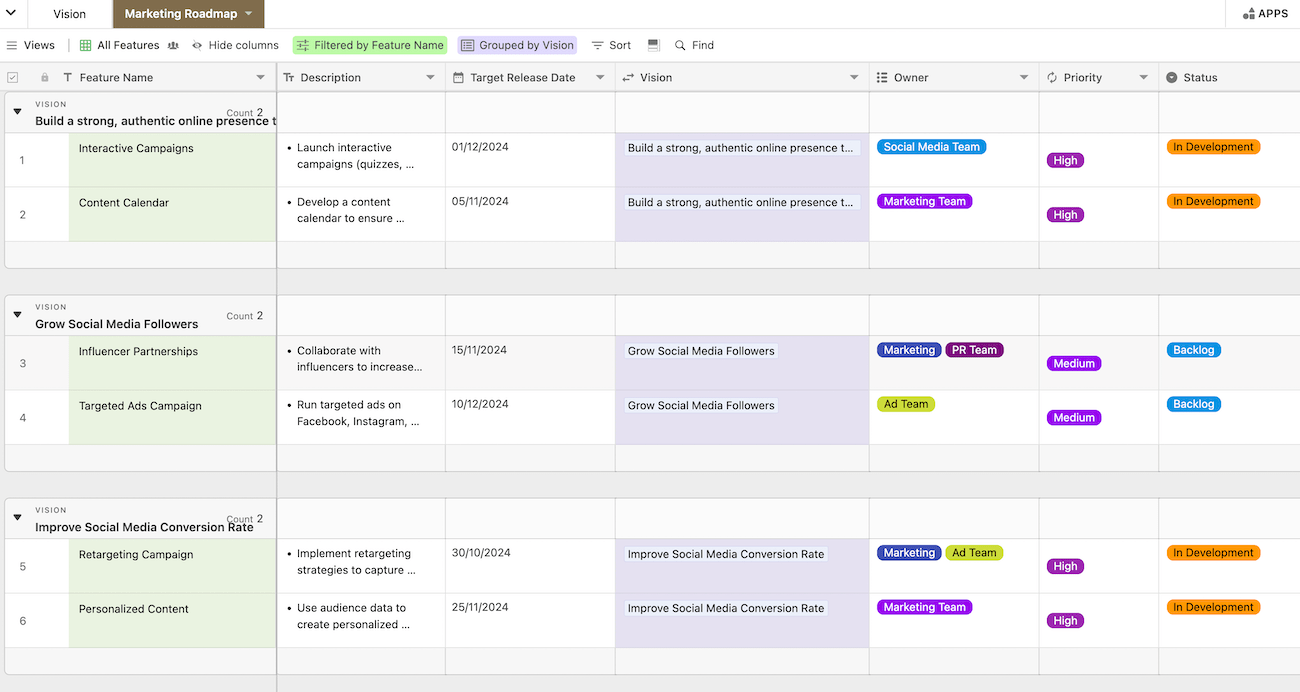The height and width of the screenshot is (692, 1300).
Task: Open the Feature Name column dropdown
Action: pyautogui.click(x=259, y=77)
